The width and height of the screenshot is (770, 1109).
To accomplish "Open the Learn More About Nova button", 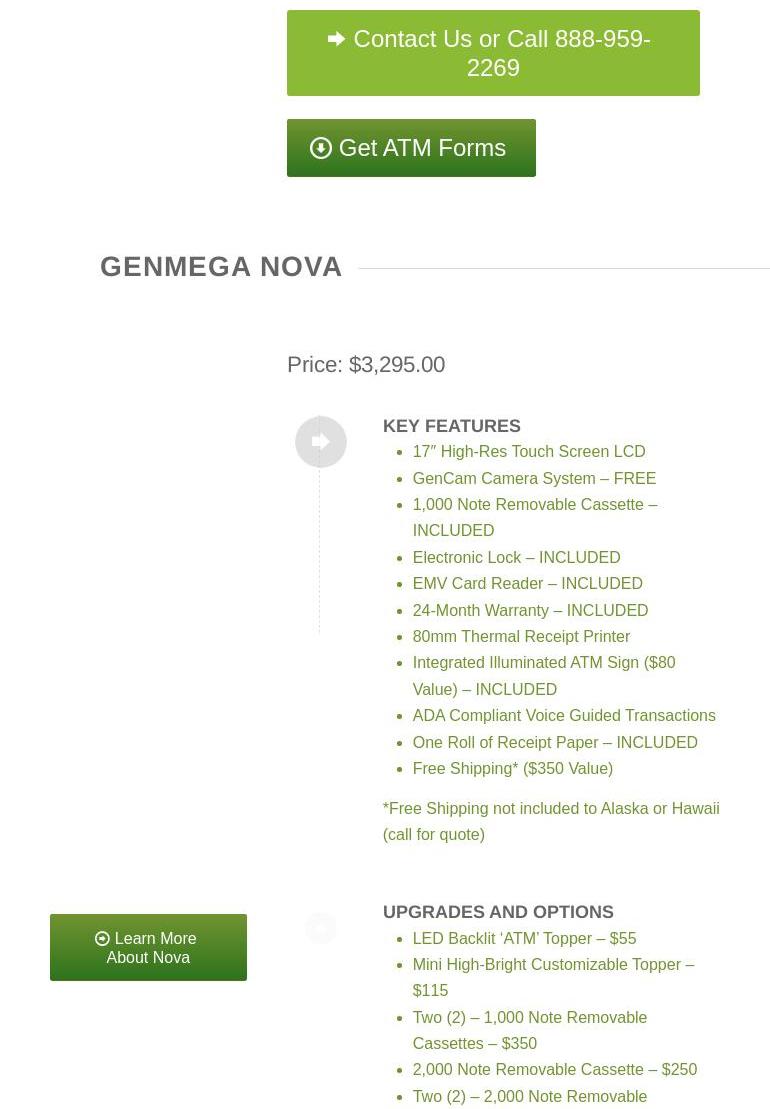I will coord(148,947).
